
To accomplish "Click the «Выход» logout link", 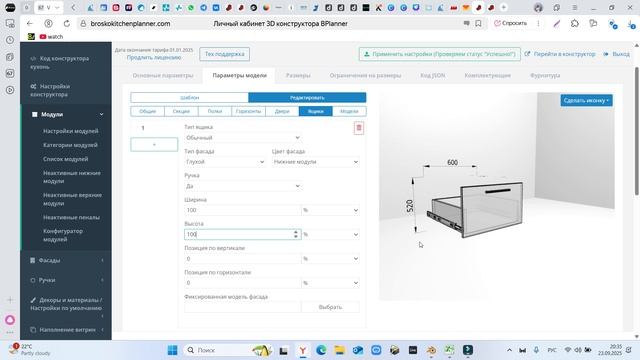I will click(616, 54).
